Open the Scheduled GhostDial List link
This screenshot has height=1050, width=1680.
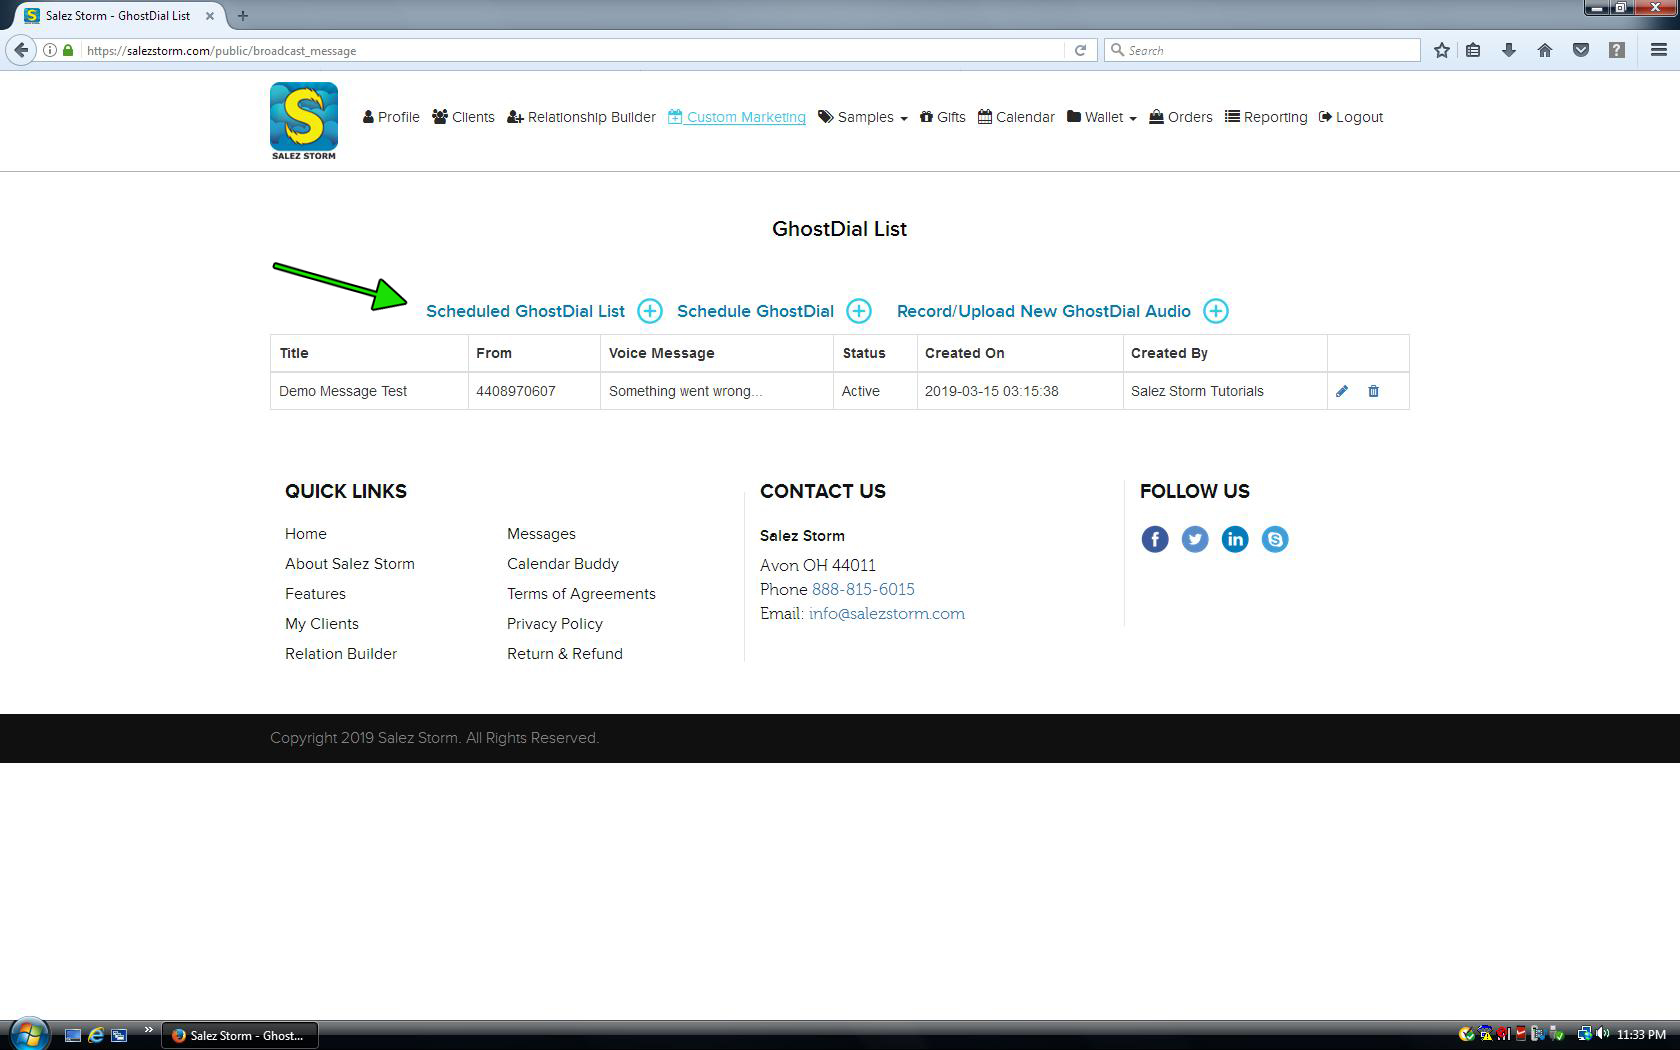525,311
